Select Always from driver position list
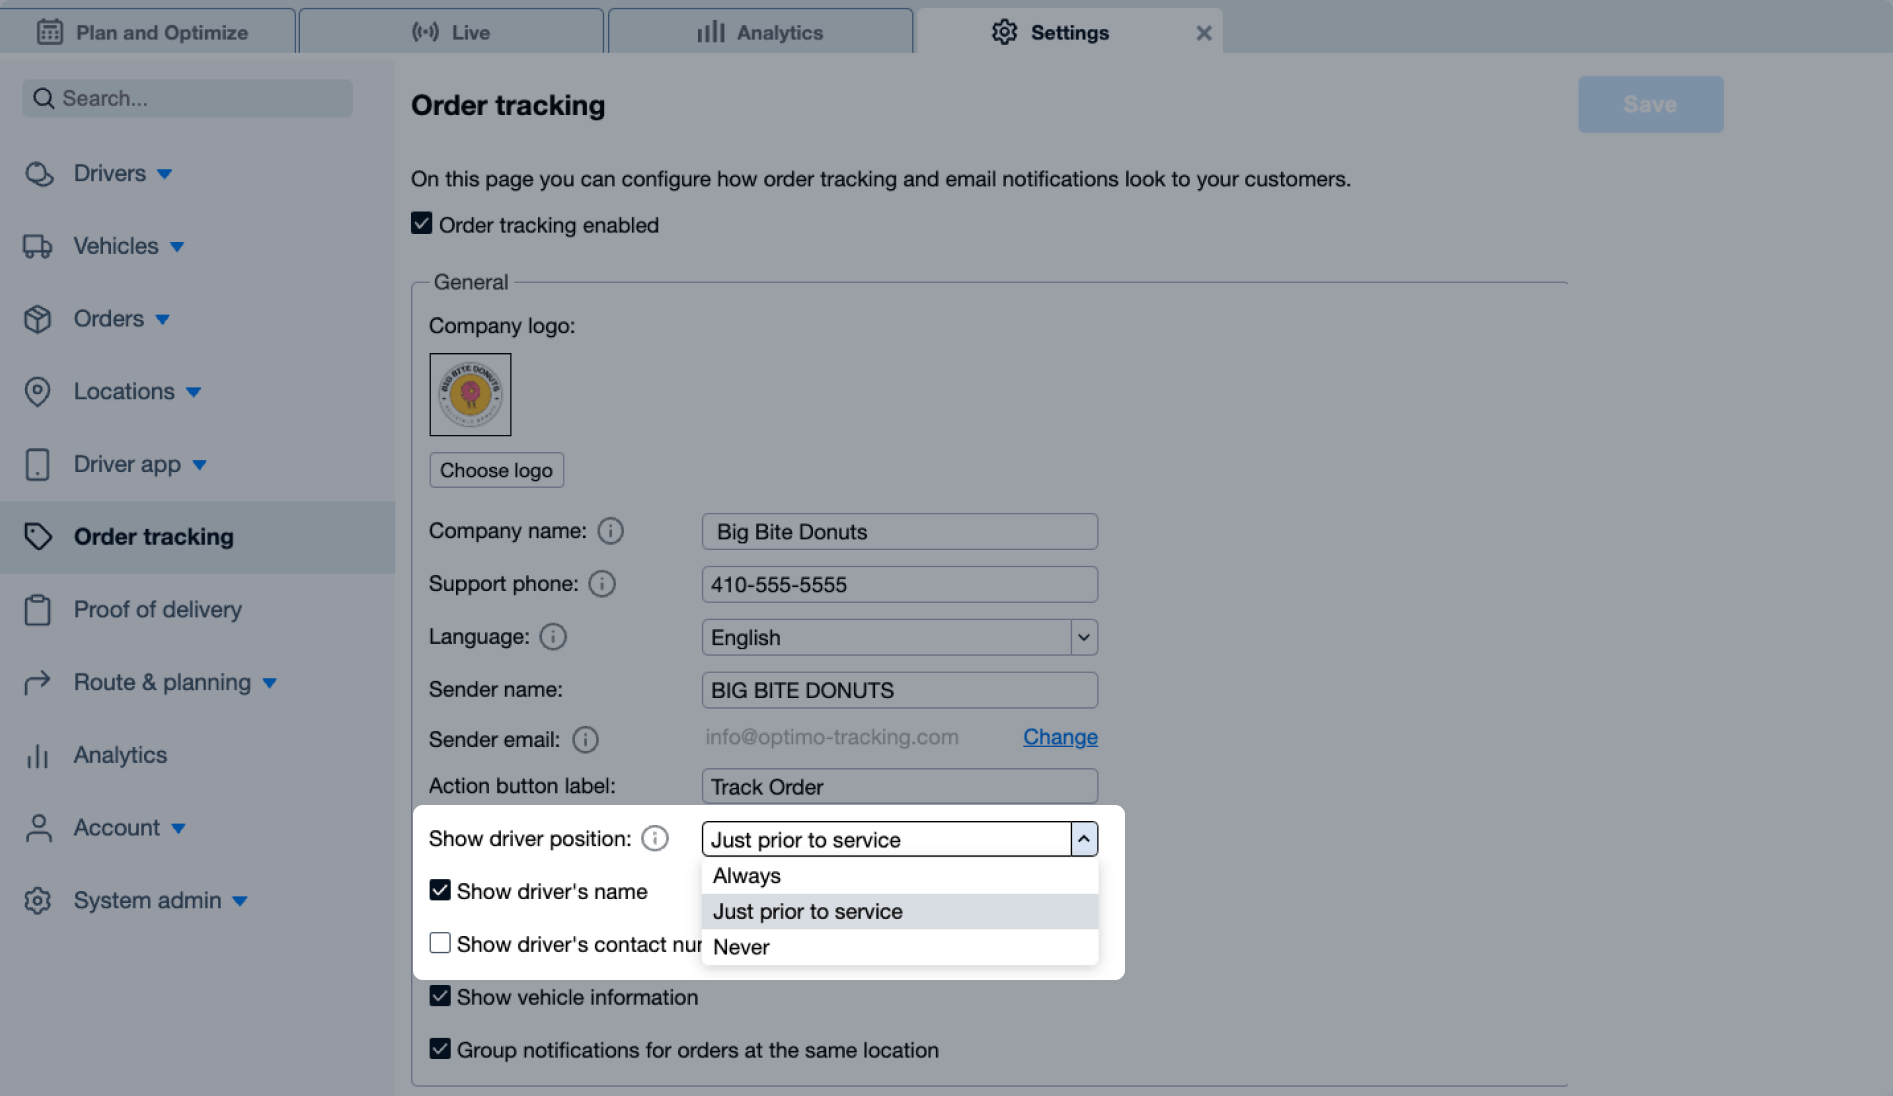The height and width of the screenshot is (1096, 1893). point(747,876)
